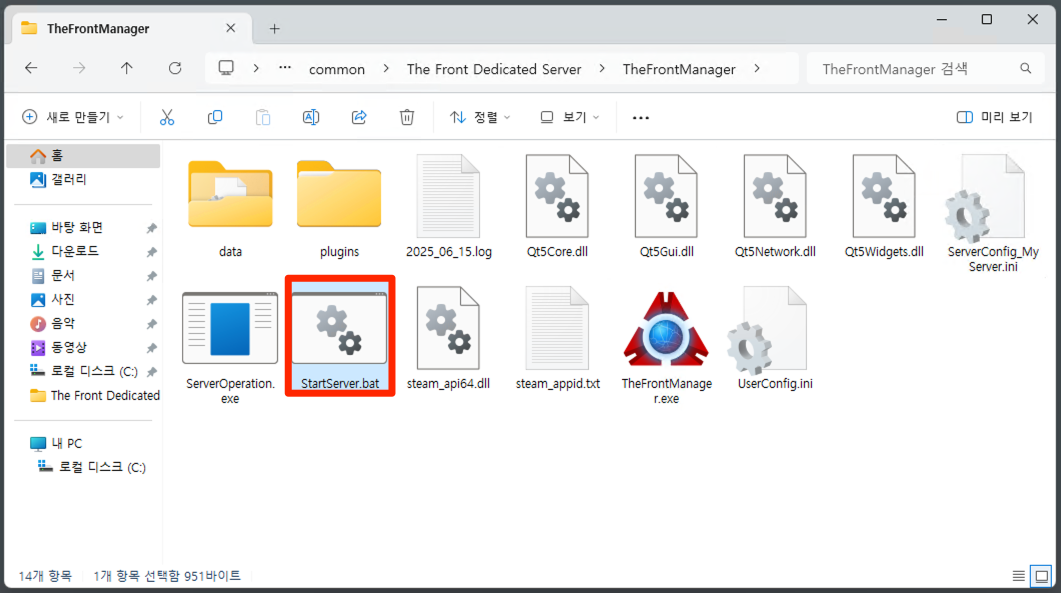This screenshot has width=1061, height=593.
Task: Click the search magnifier icon
Action: pyautogui.click(x=1026, y=68)
